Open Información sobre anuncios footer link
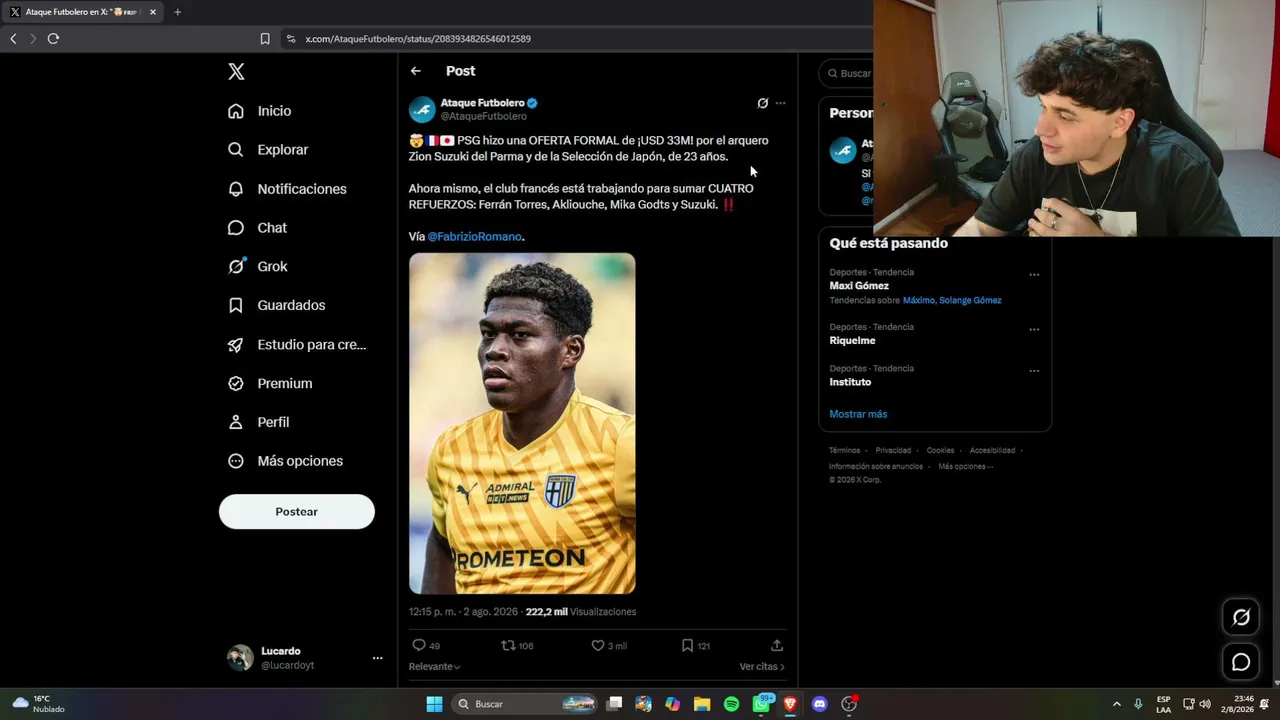Screen dimensions: 1280x720 [x=876, y=467]
